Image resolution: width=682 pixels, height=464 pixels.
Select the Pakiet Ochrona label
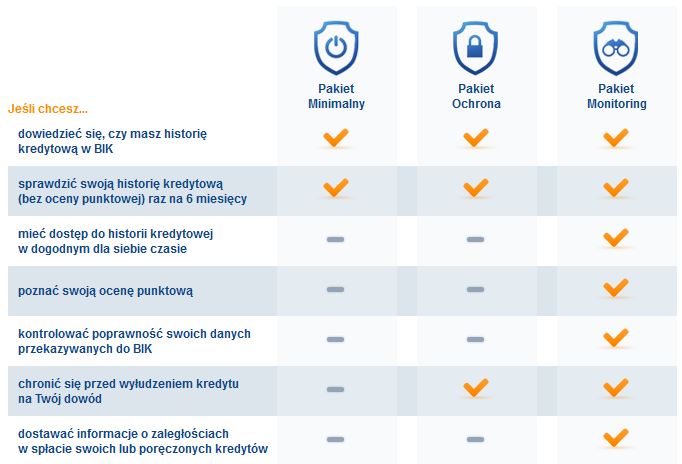tap(476, 96)
